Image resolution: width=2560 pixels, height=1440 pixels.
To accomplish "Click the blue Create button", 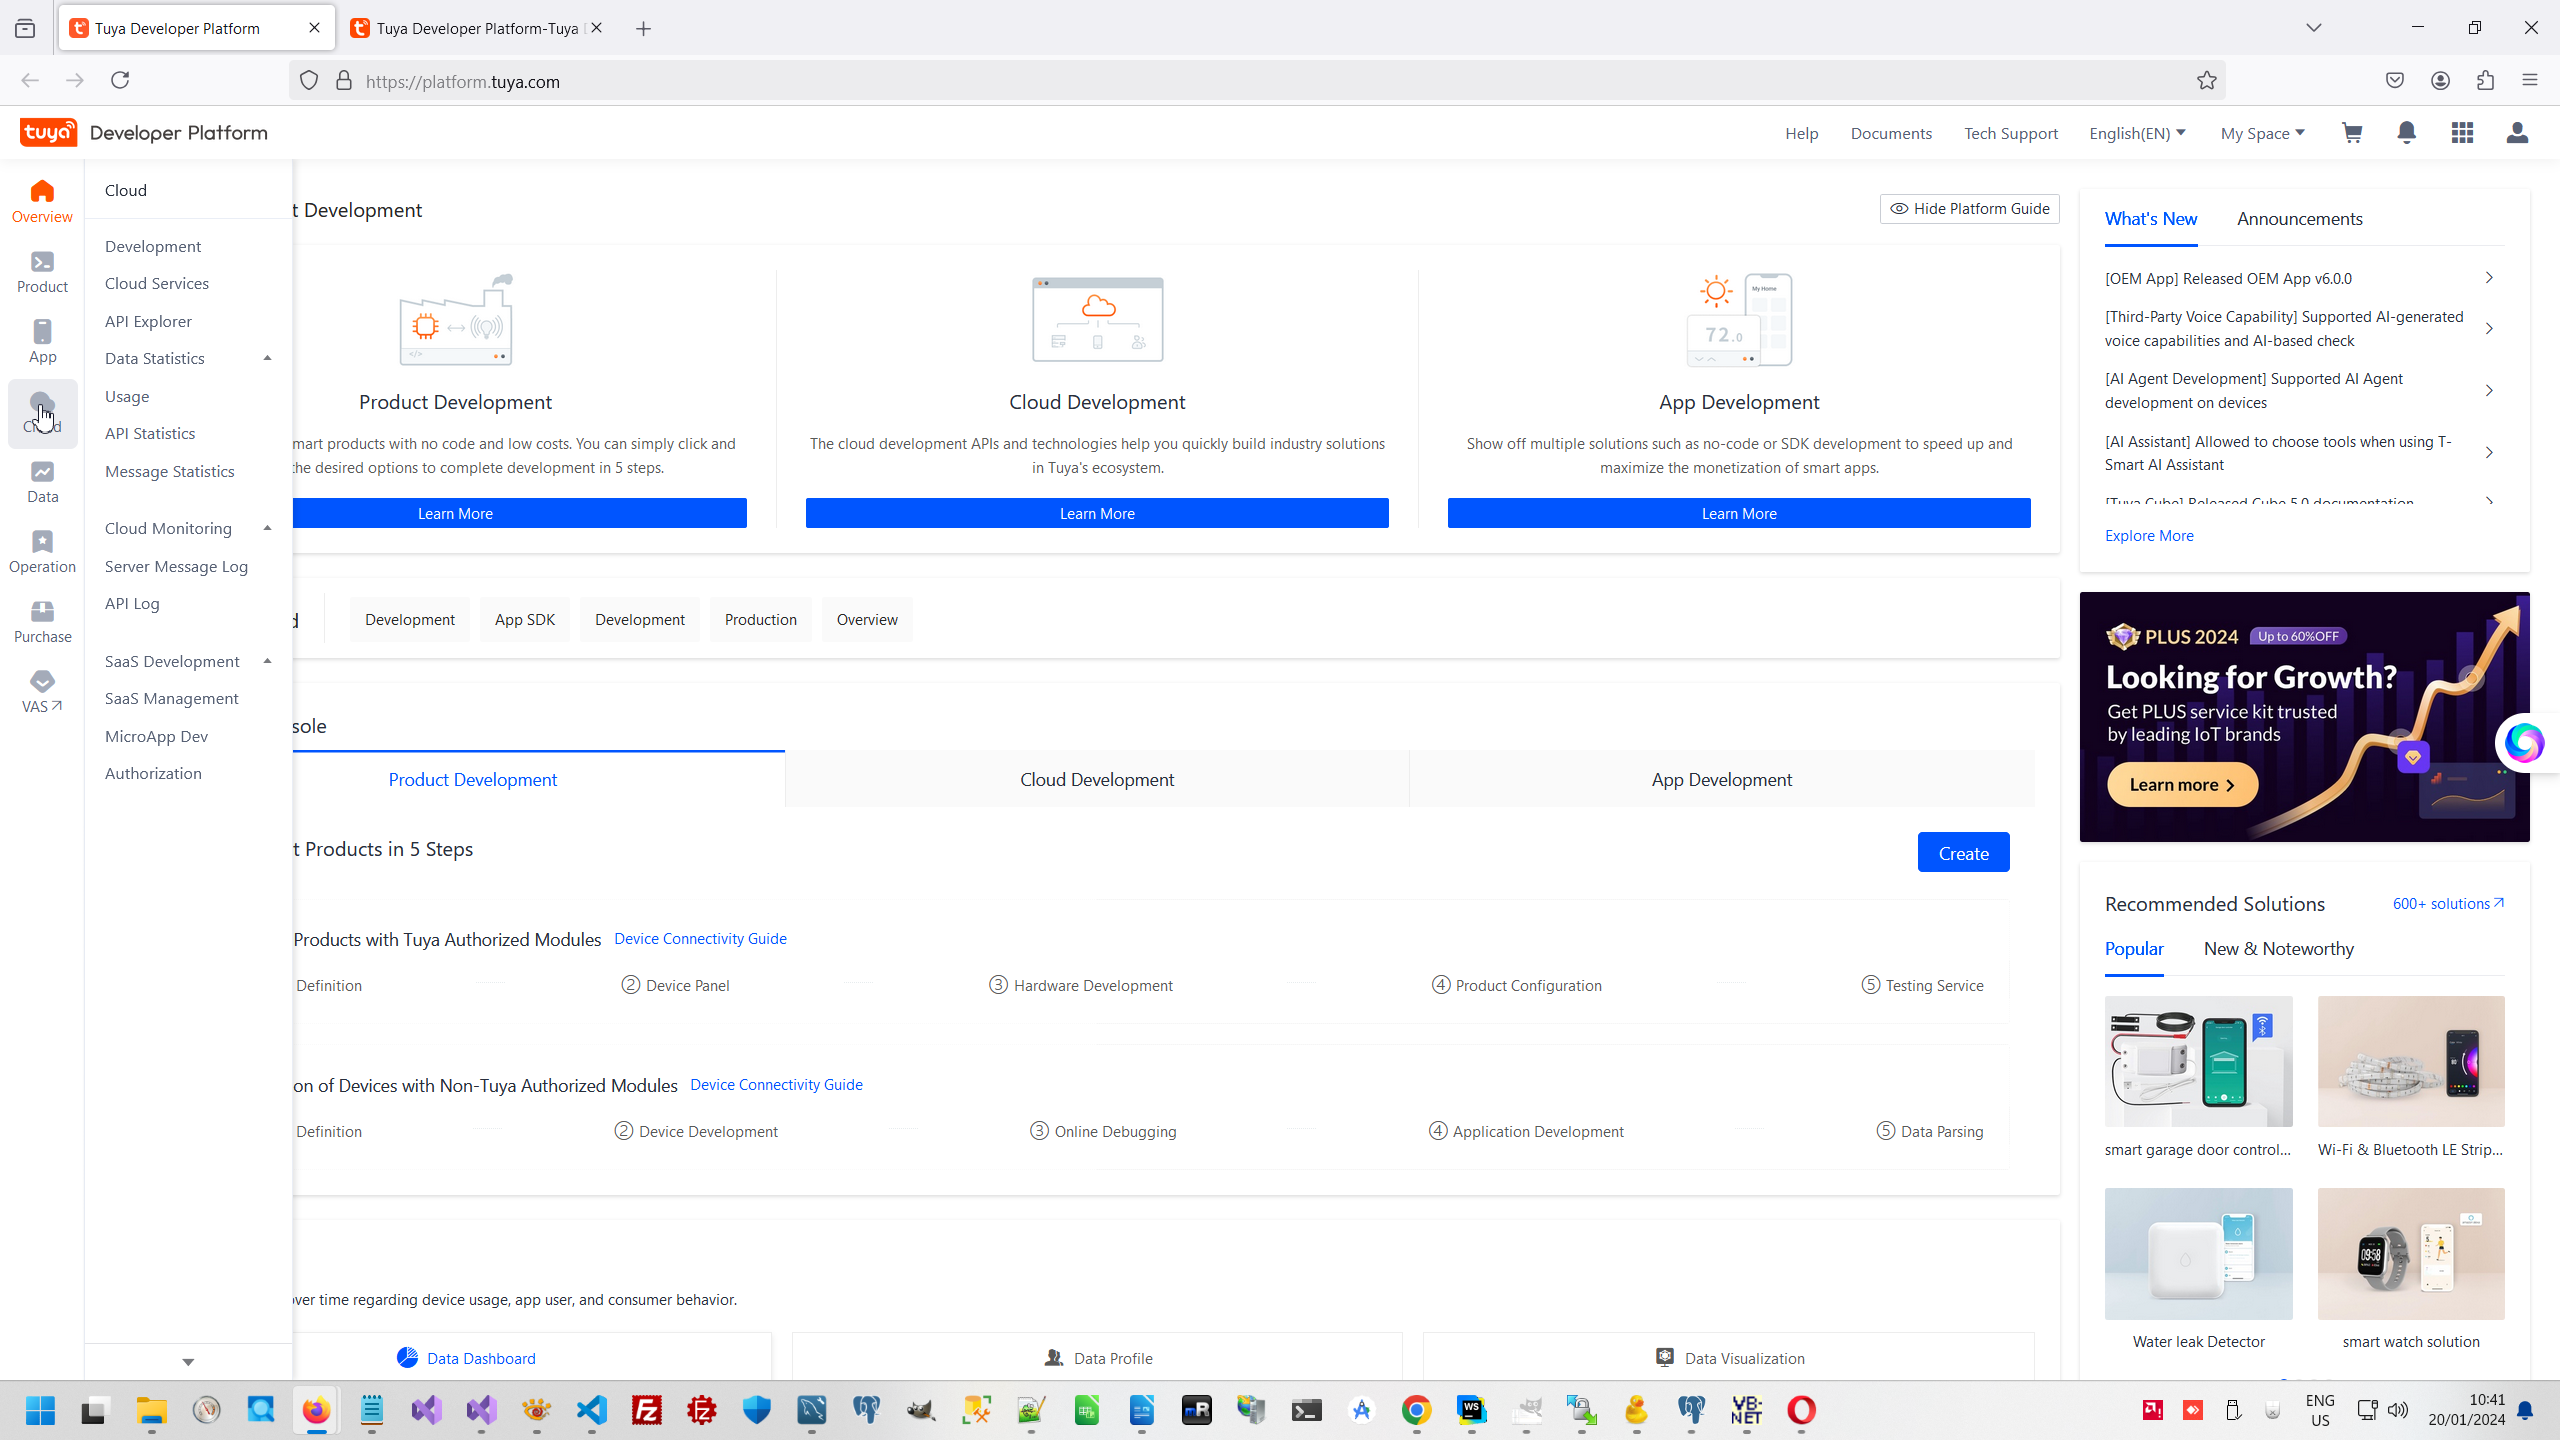I will [1963, 853].
